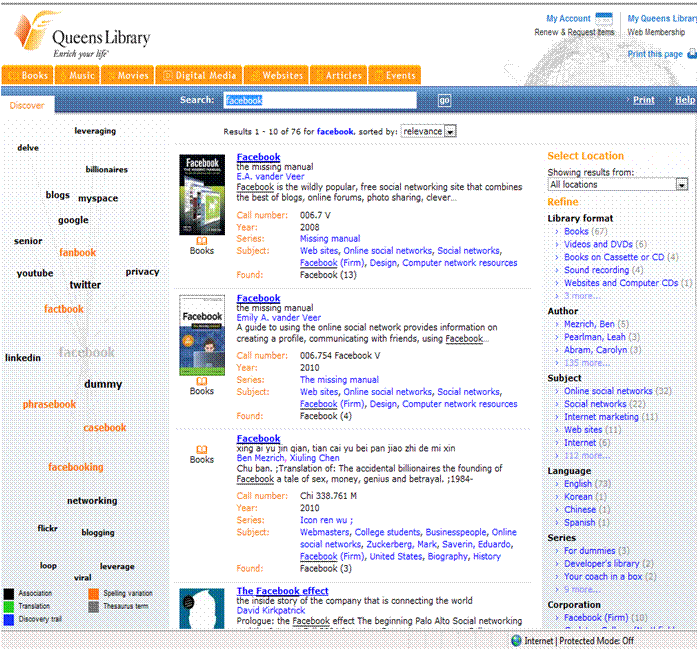This screenshot has width=698, height=650.
Task: Click the orange Spelling variation legend swatch
Action: [x=93, y=593]
